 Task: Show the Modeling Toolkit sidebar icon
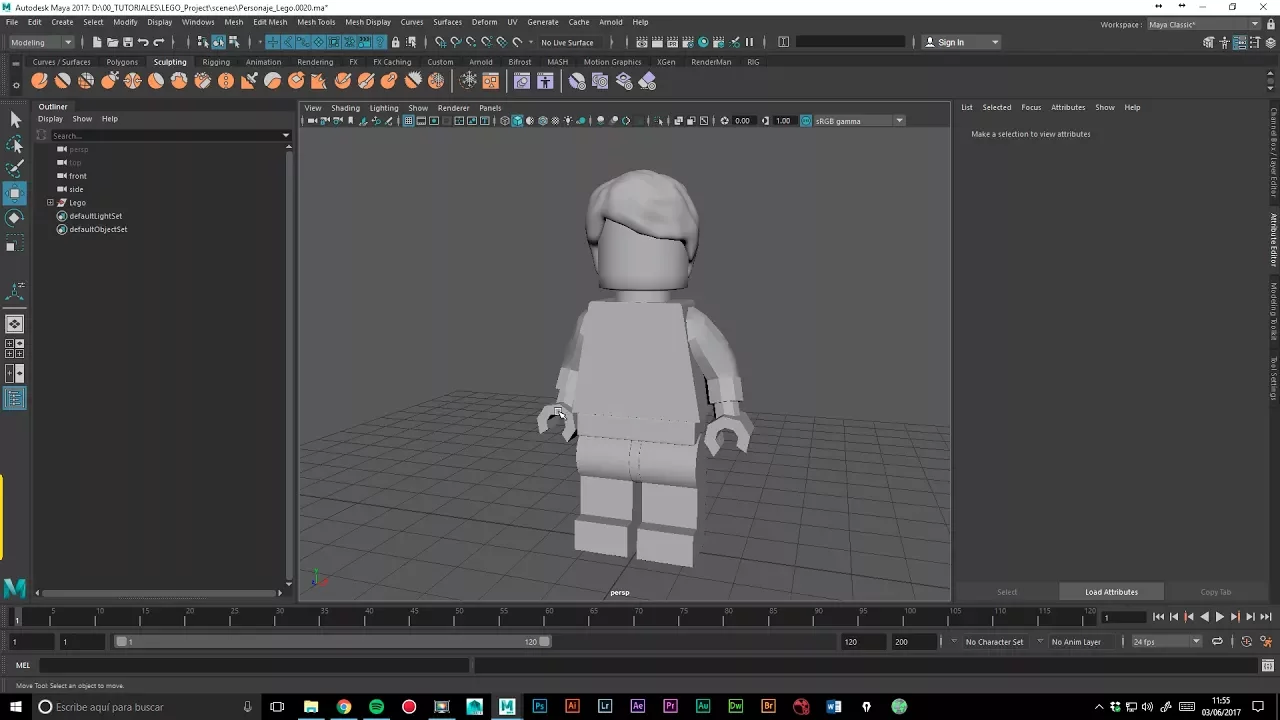pos(1209,42)
